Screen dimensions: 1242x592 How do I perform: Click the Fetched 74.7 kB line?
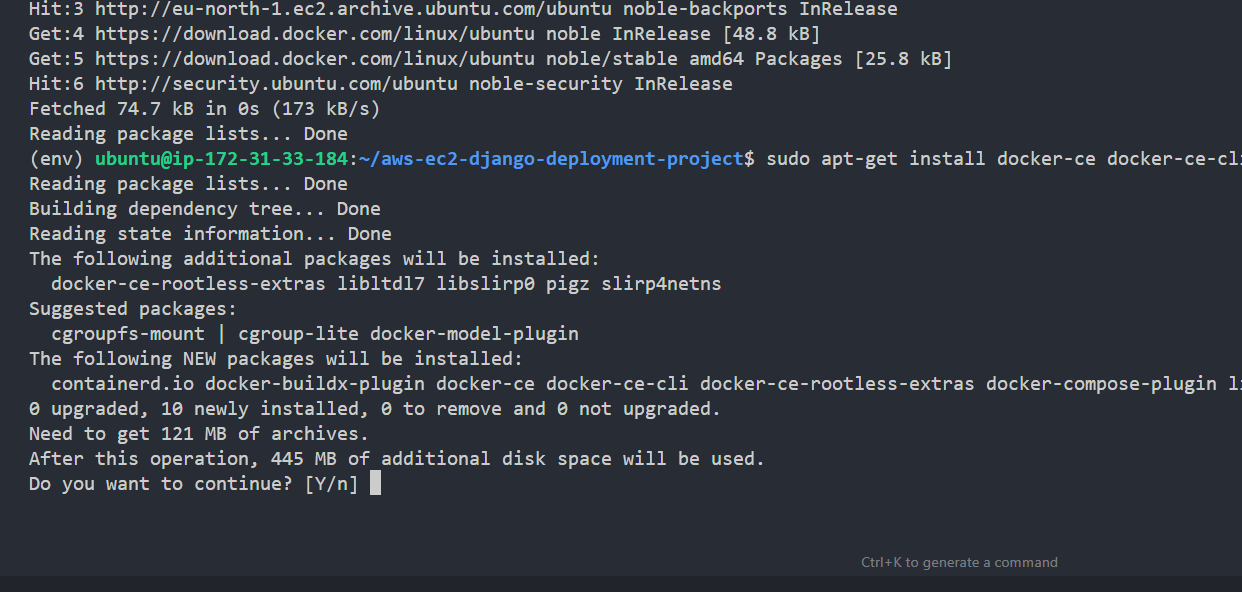point(204,109)
